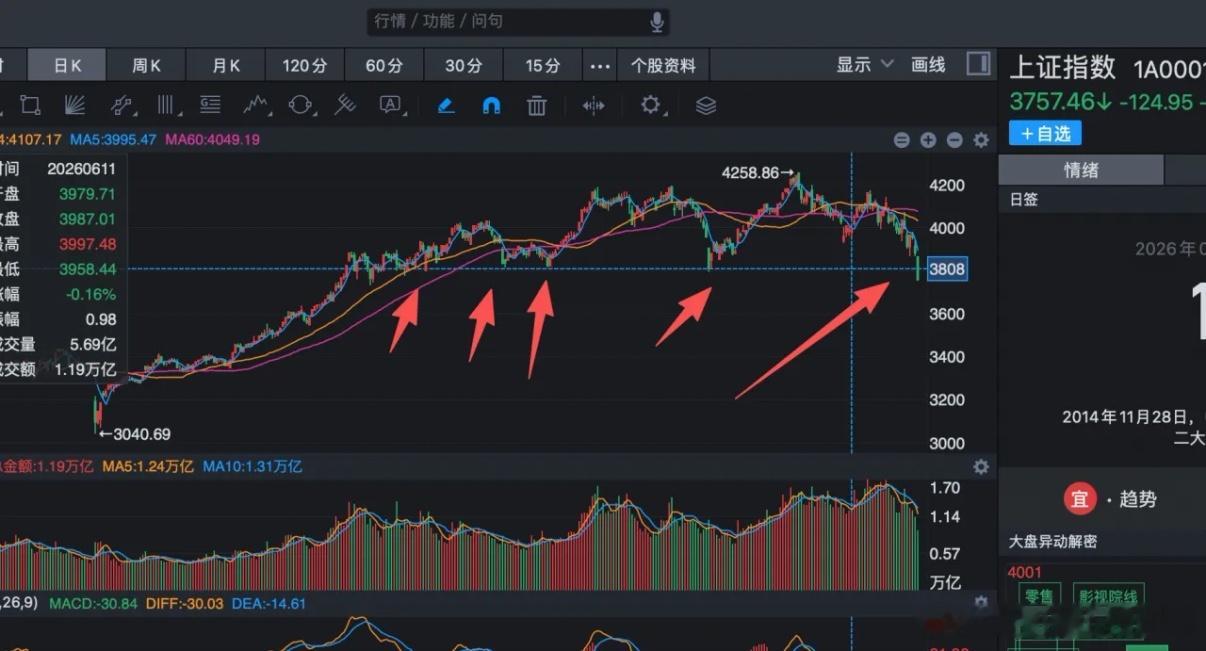Select the 60分 timeframe tab
The image size is (1206, 651).
pos(384,65)
